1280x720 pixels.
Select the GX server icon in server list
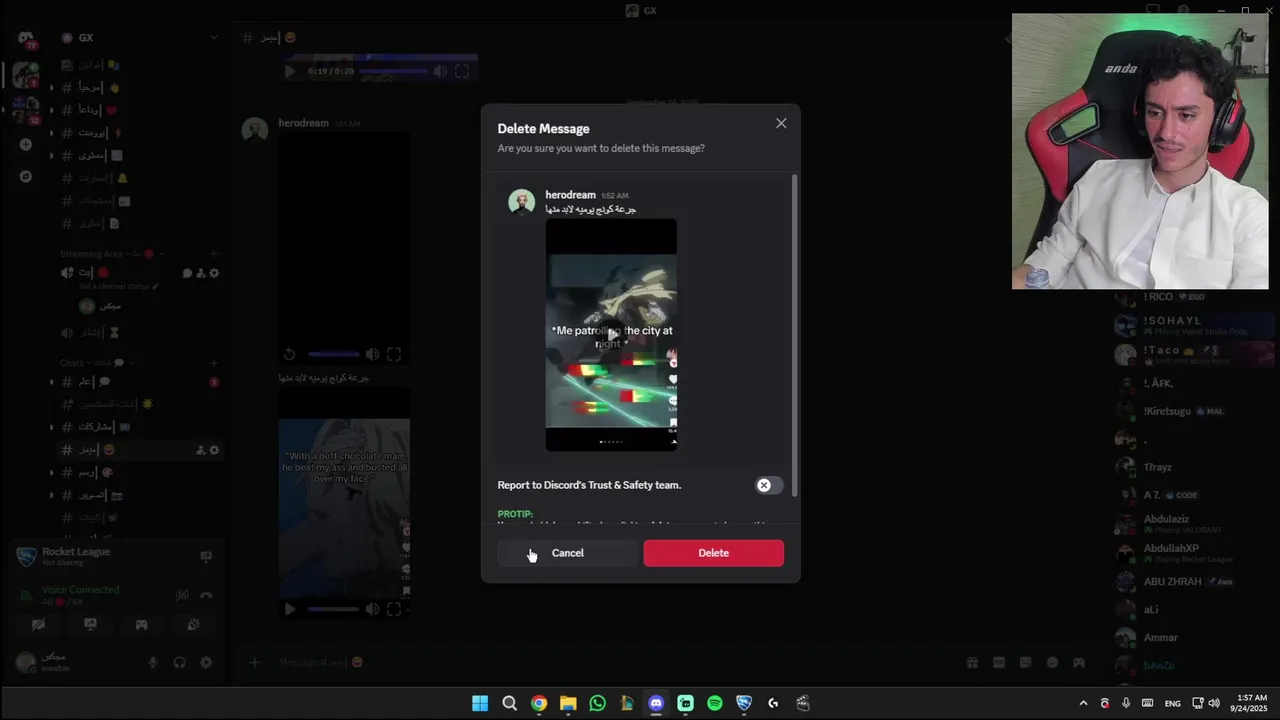(25, 75)
